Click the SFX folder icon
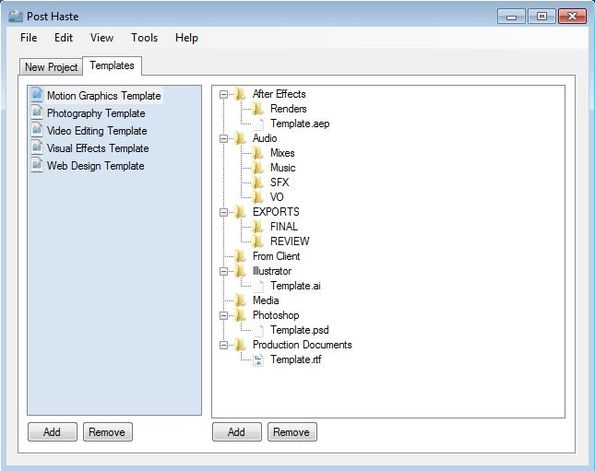Viewport: 595px width, 471px height. 258,183
